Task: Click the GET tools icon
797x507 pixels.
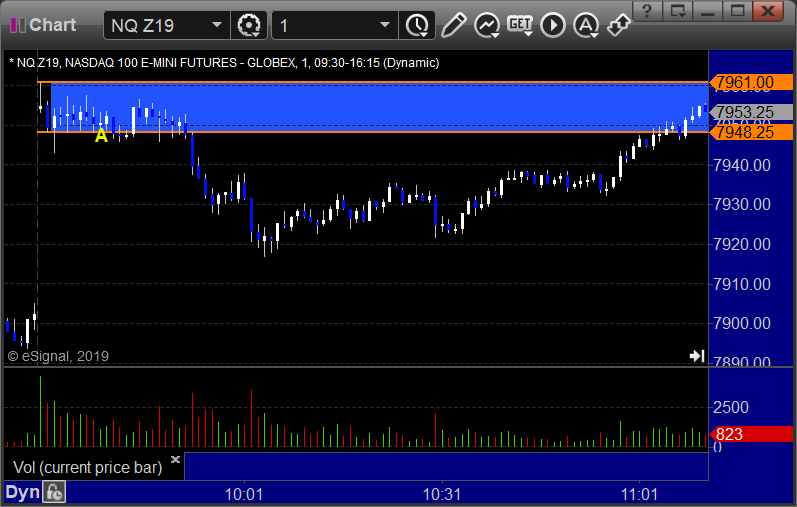Action: click(x=520, y=25)
